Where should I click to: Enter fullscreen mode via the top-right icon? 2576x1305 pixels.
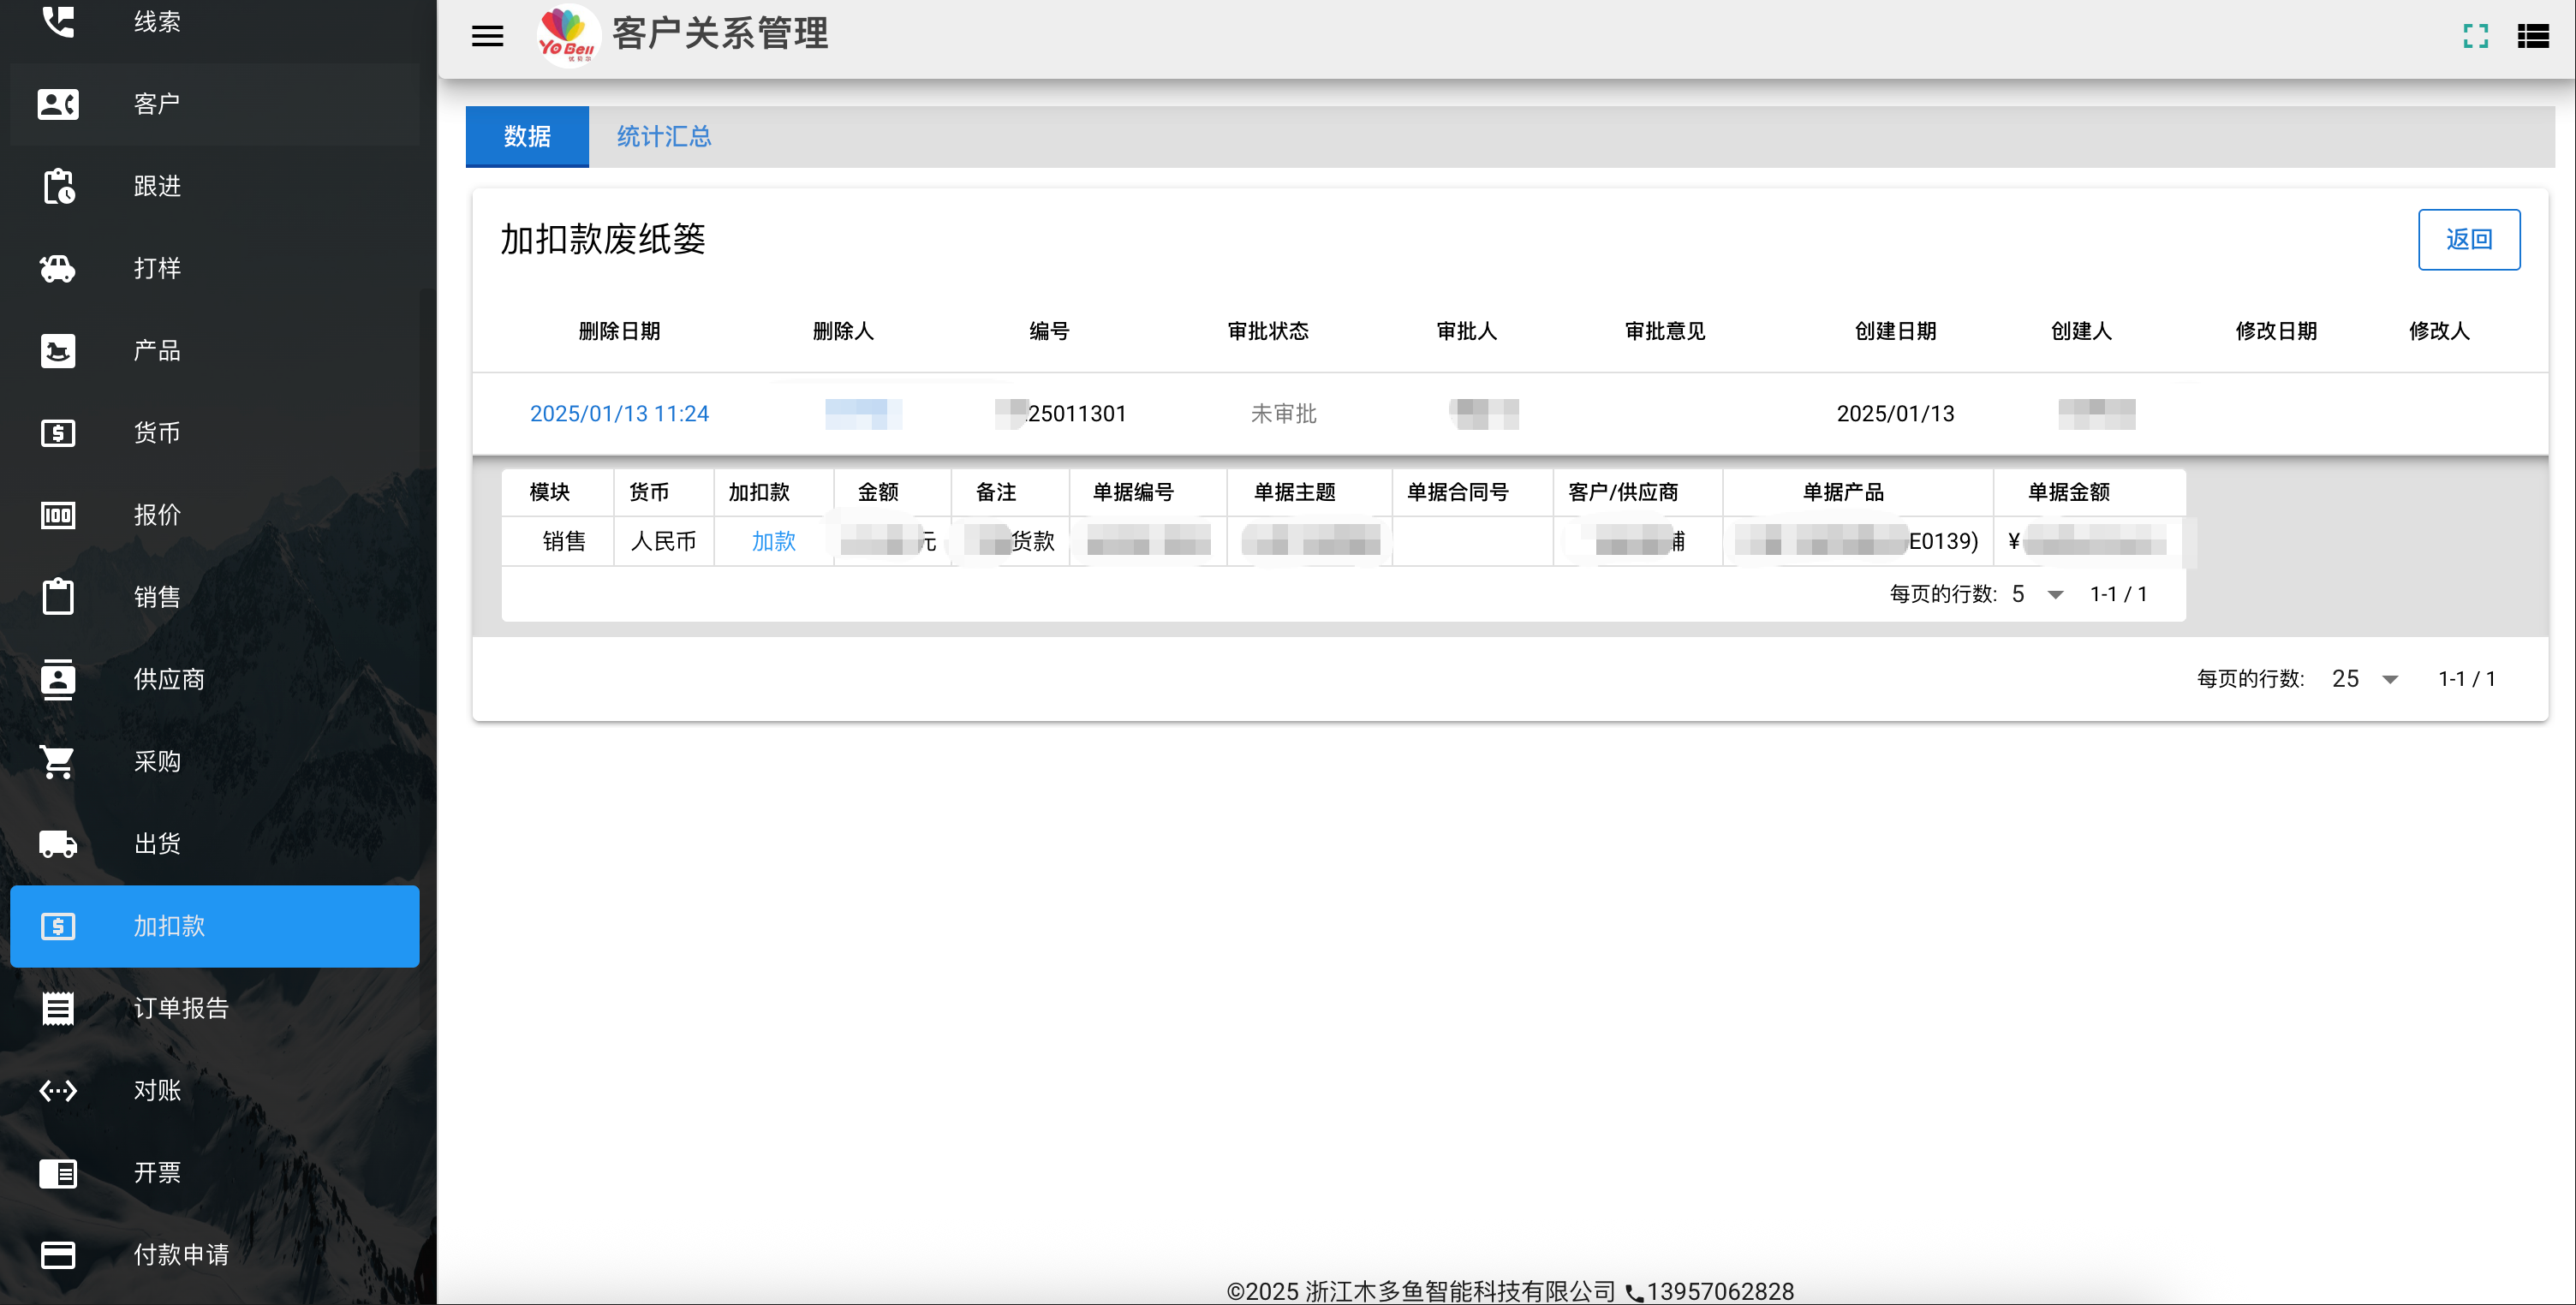2475,36
